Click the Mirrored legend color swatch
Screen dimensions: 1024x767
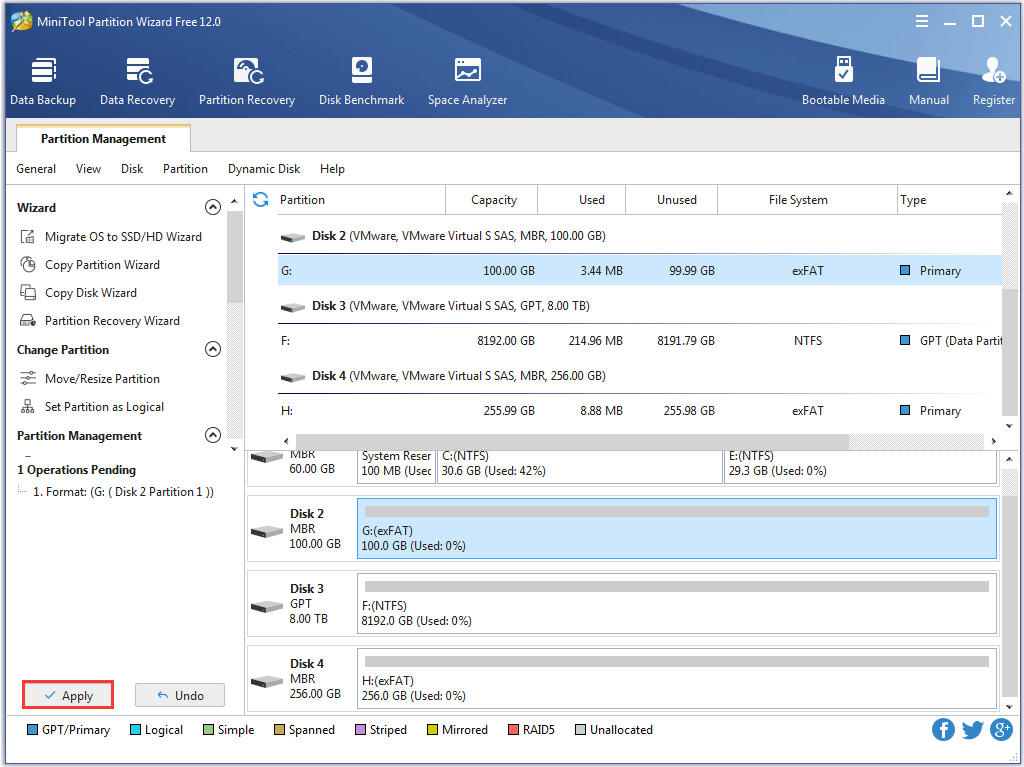432,729
